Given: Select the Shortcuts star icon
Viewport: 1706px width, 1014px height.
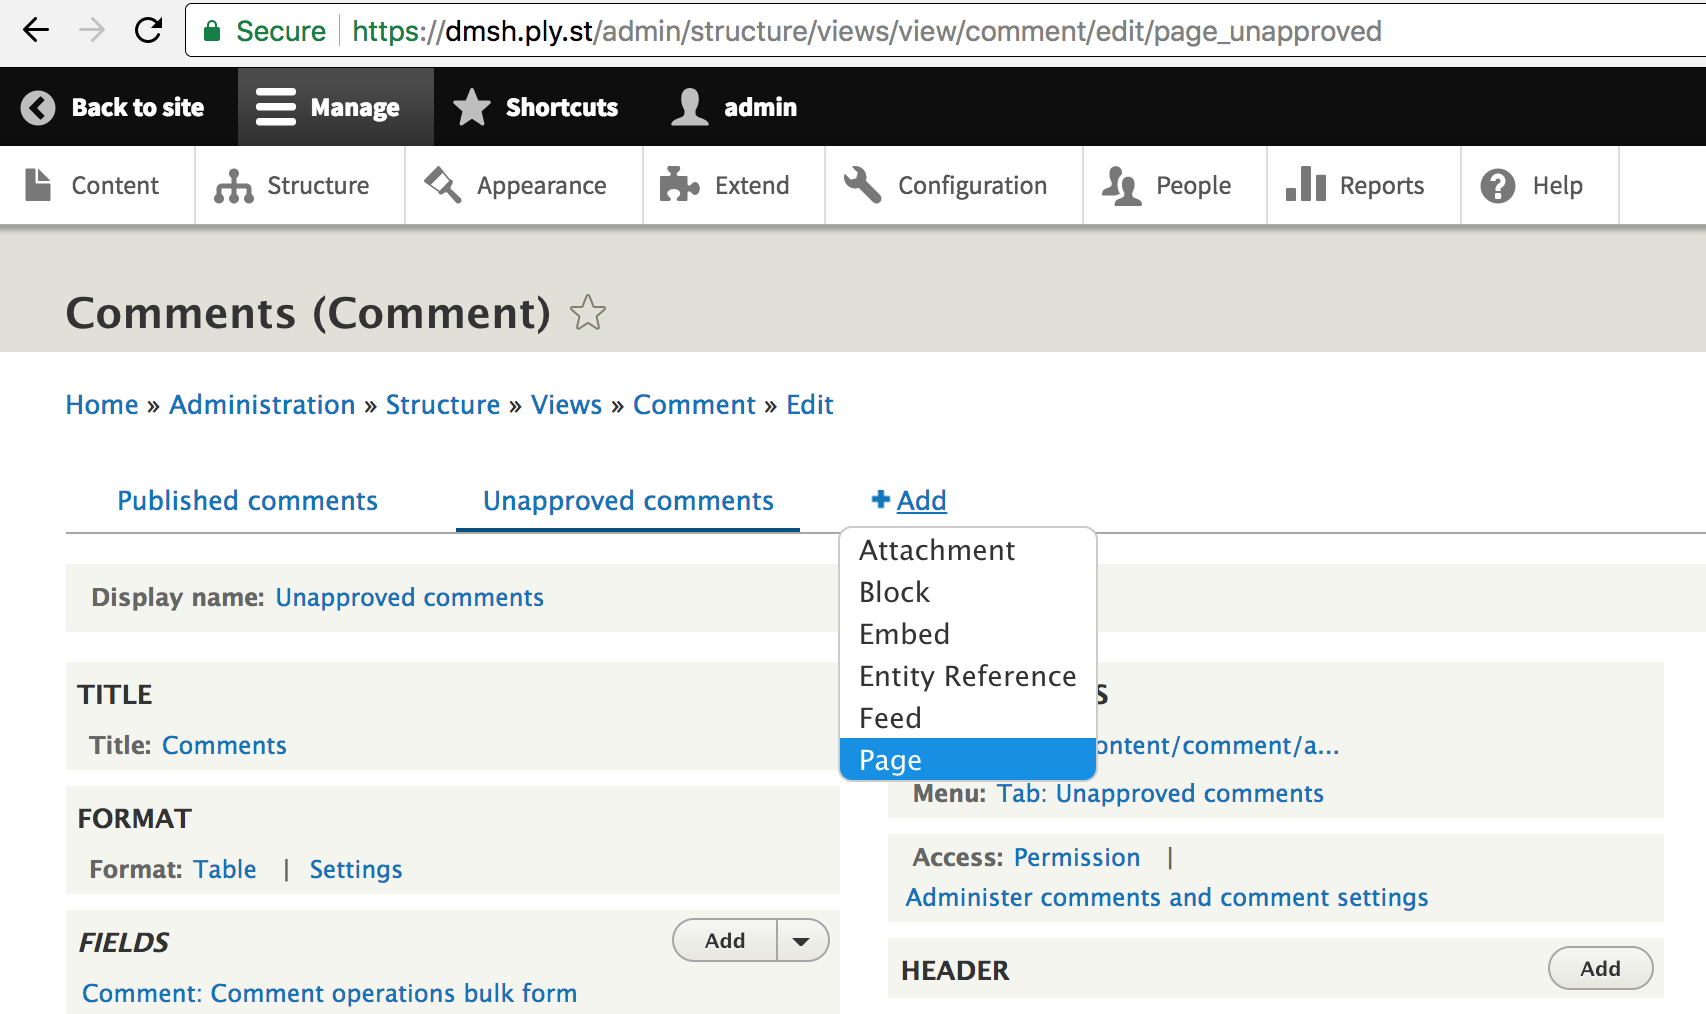Looking at the screenshot, I should [471, 107].
